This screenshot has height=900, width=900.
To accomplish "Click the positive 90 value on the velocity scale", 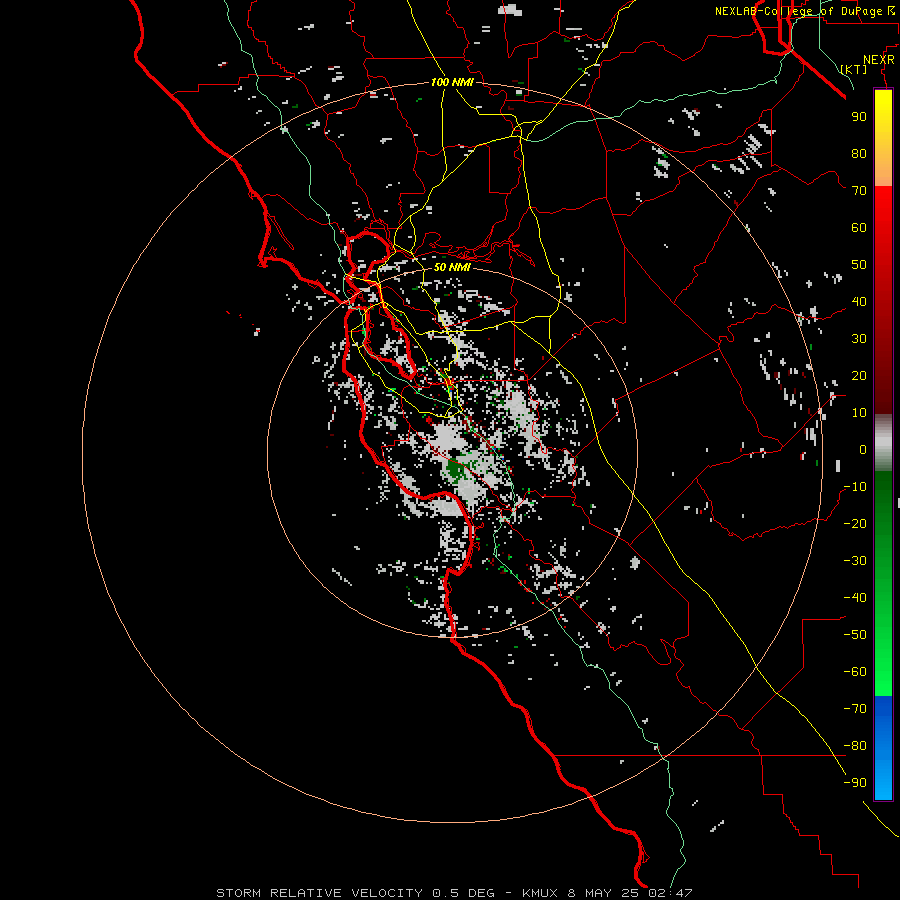I will click(859, 117).
